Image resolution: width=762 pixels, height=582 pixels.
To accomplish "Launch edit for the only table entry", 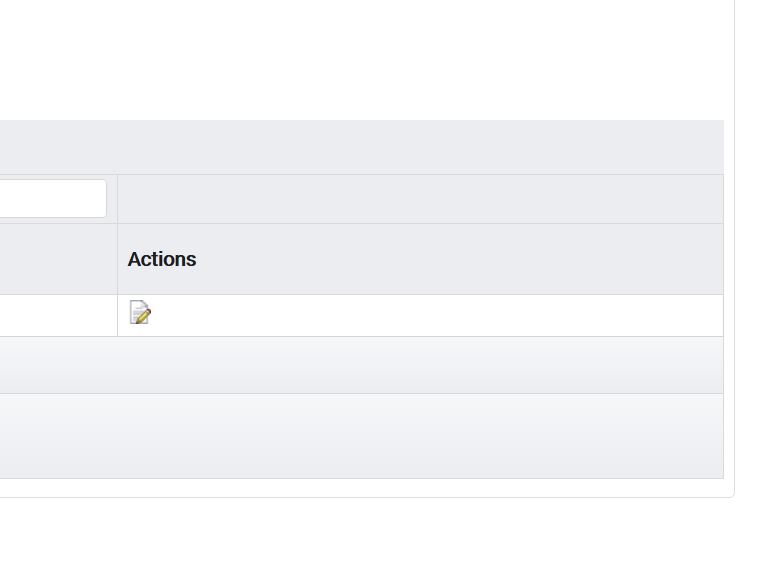I will point(140,312).
